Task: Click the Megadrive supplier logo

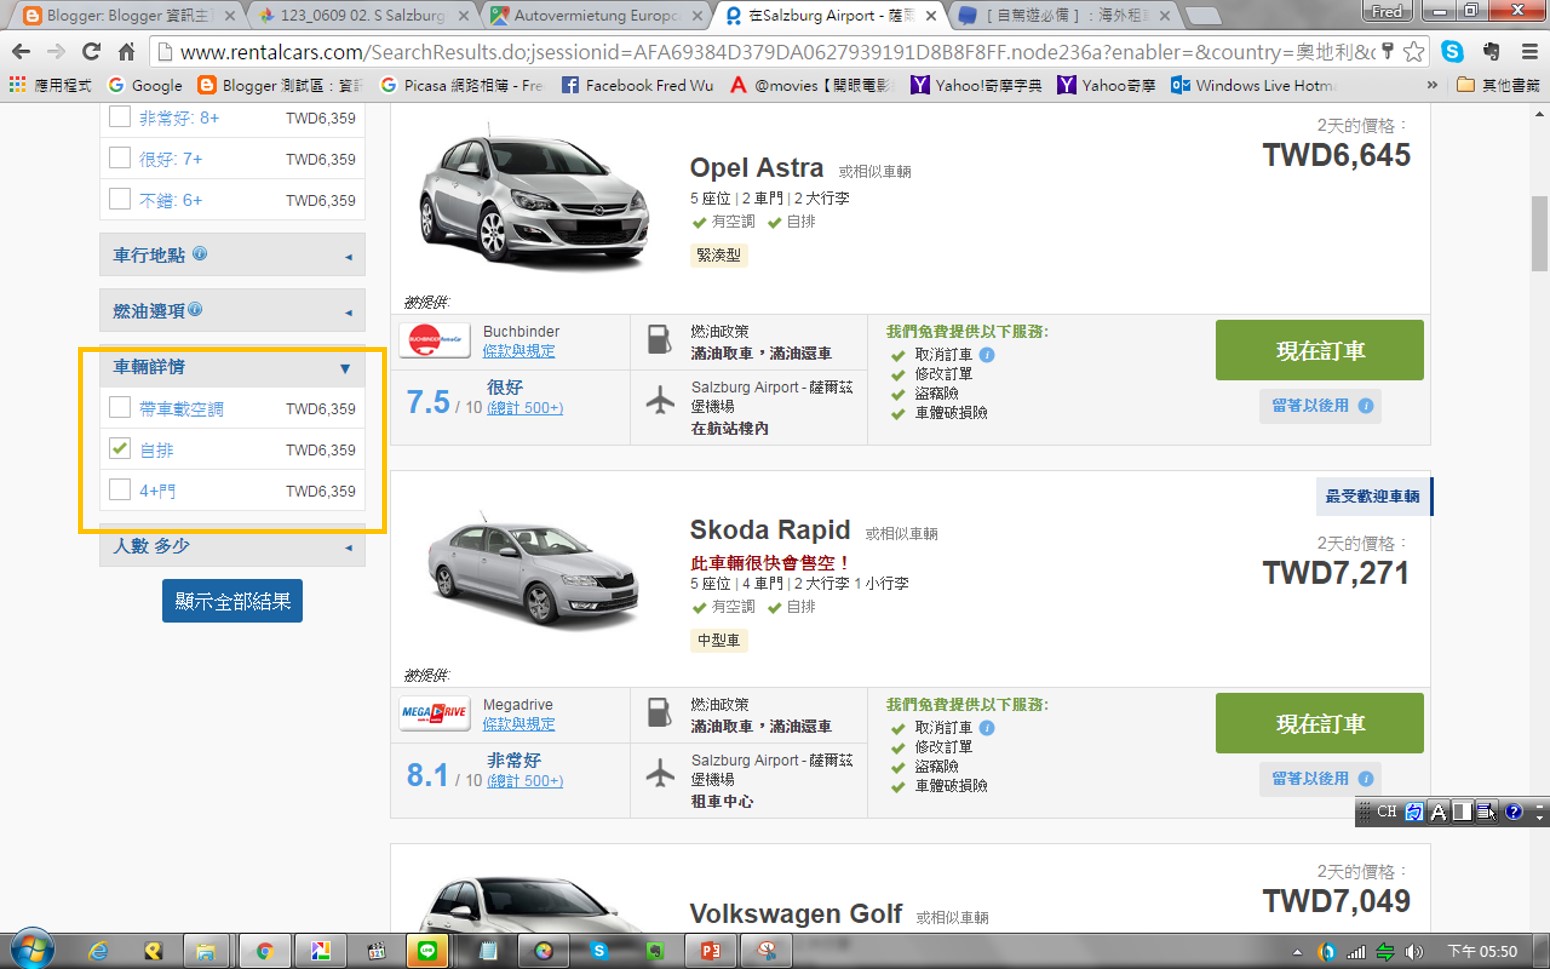Action: pos(434,713)
